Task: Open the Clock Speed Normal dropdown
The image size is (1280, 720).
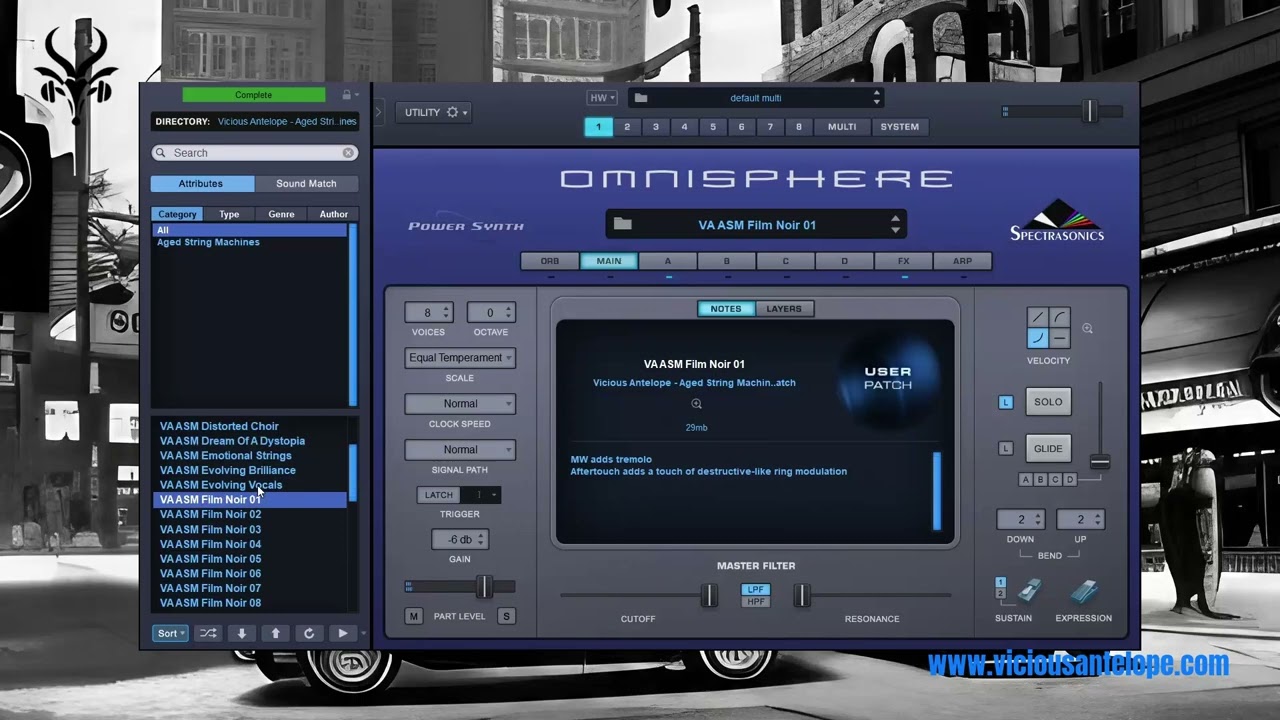Action: 460,404
